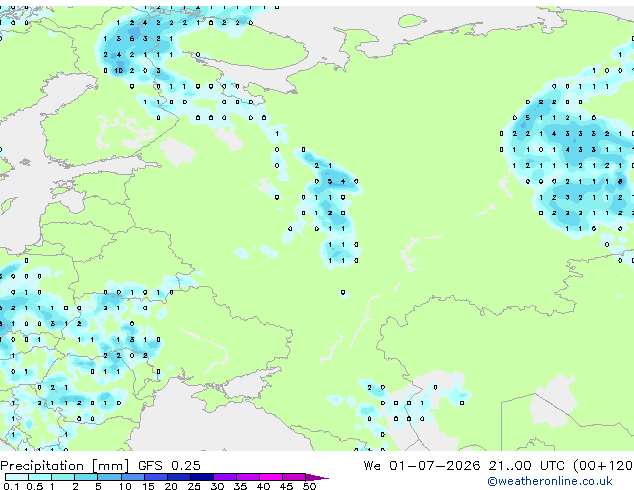
Task: Click the legend label '50'
Action: click(x=309, y=486)
